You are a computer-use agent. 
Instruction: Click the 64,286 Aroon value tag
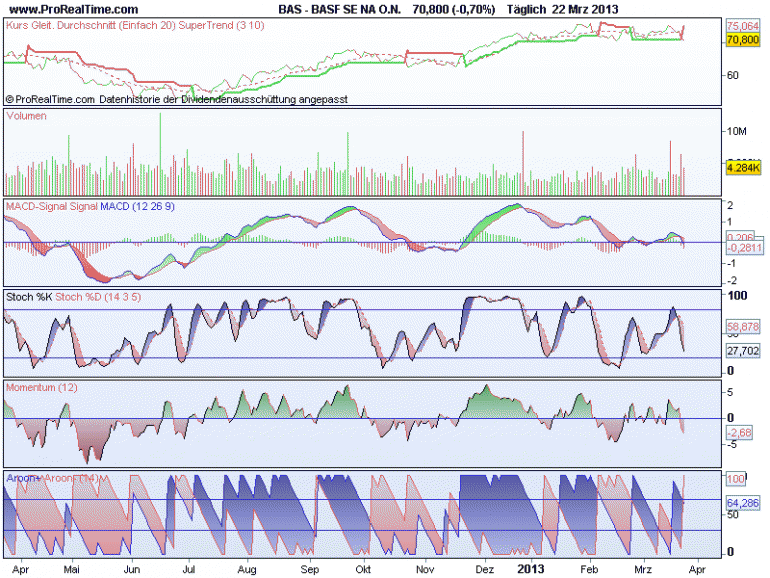[x=743, y=503]
